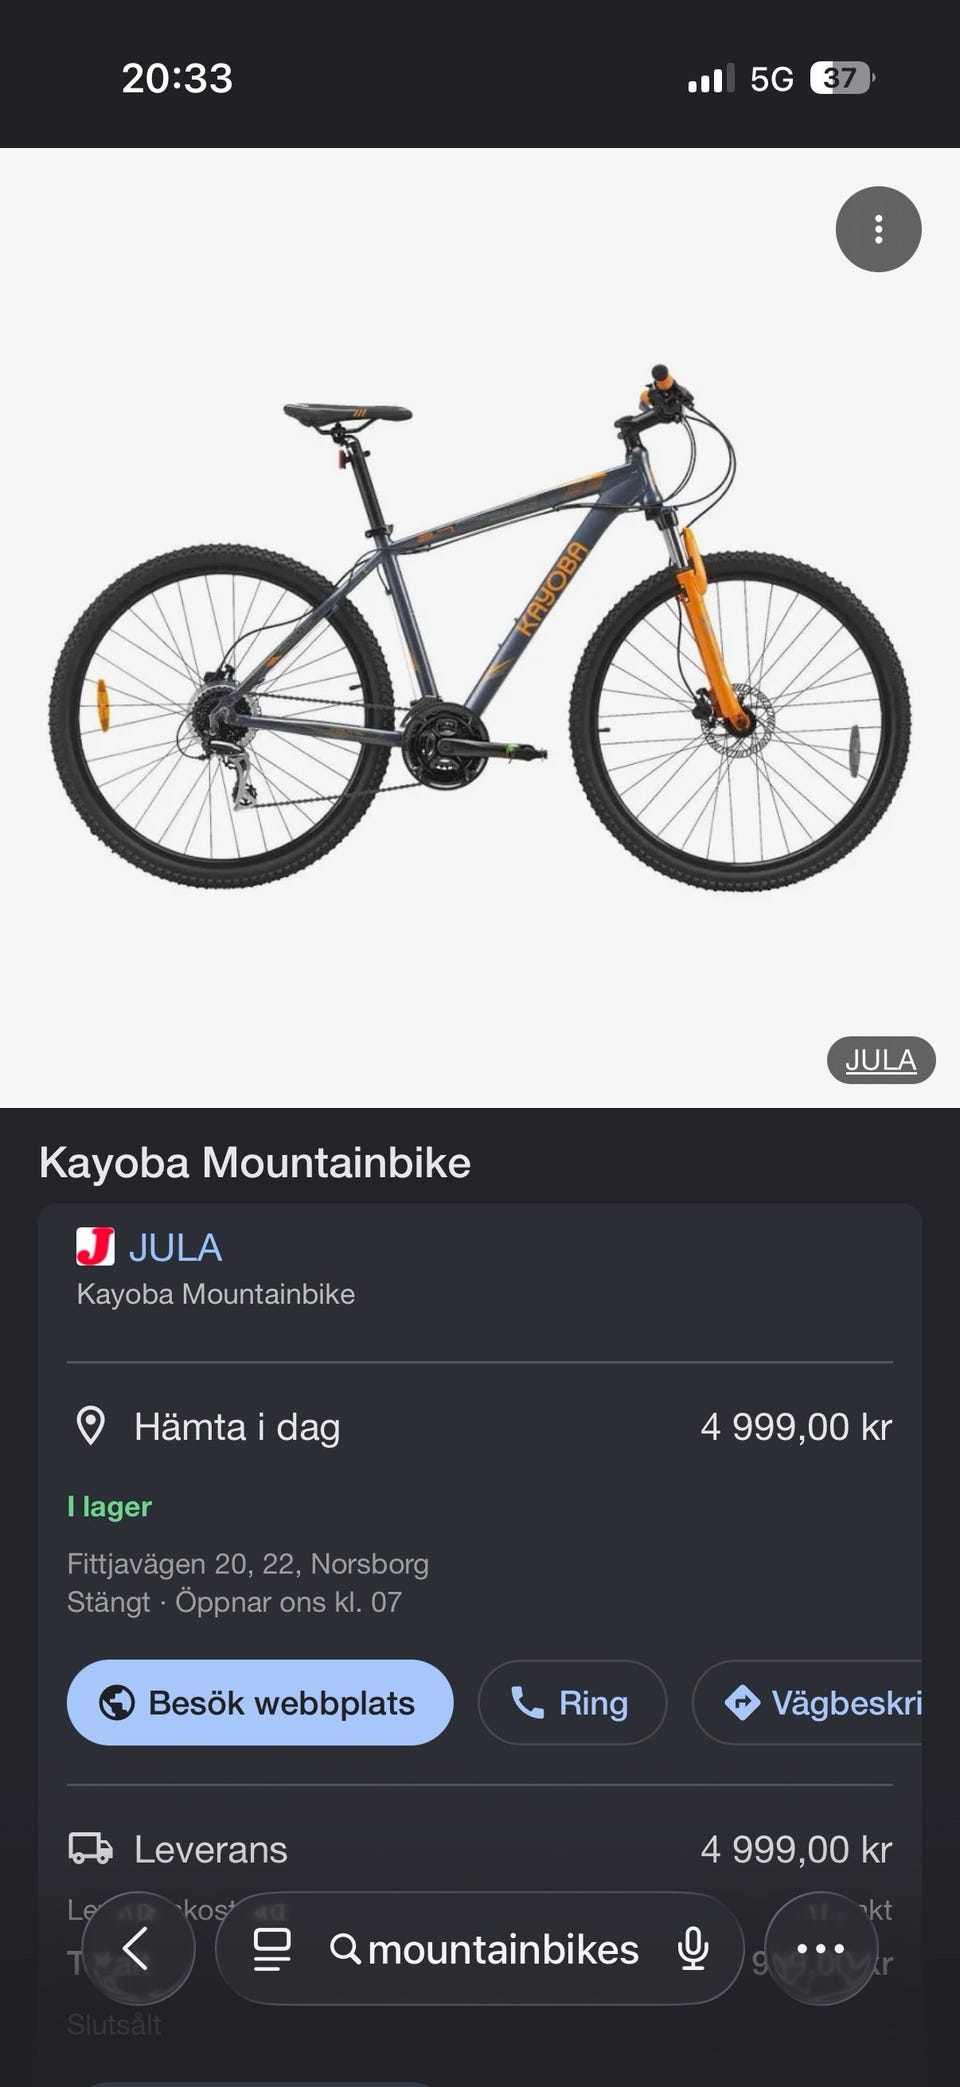The image size is (960, 2087).
Task: Tap the Hämta i dag pickup price
Action: (x=796, y=1427)
